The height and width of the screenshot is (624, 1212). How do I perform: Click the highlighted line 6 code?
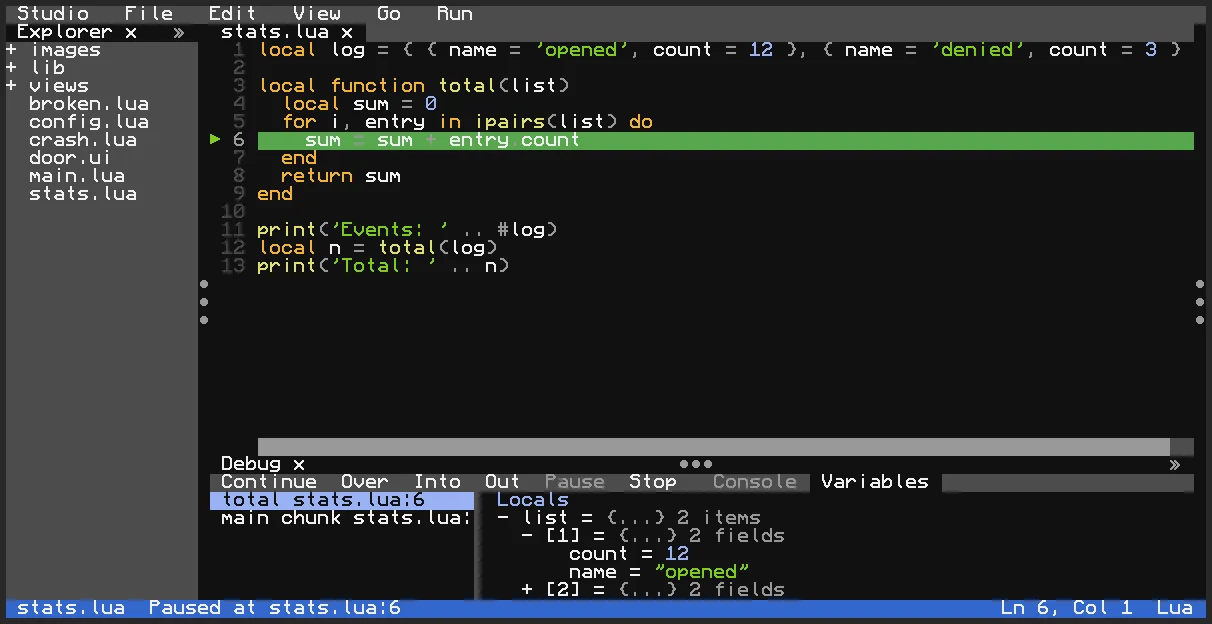click(726, 140)
